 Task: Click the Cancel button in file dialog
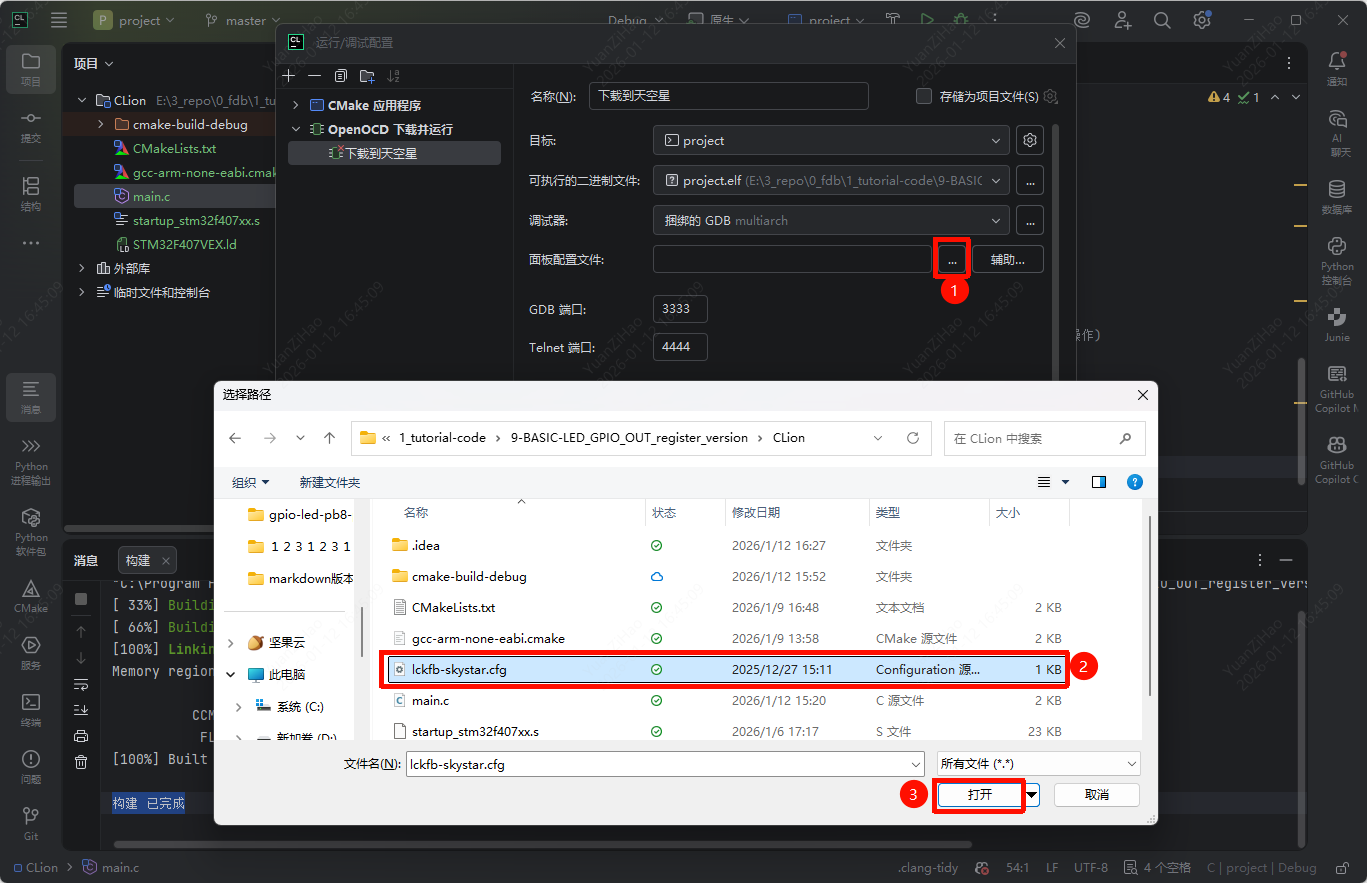(x=1096, y=794)
